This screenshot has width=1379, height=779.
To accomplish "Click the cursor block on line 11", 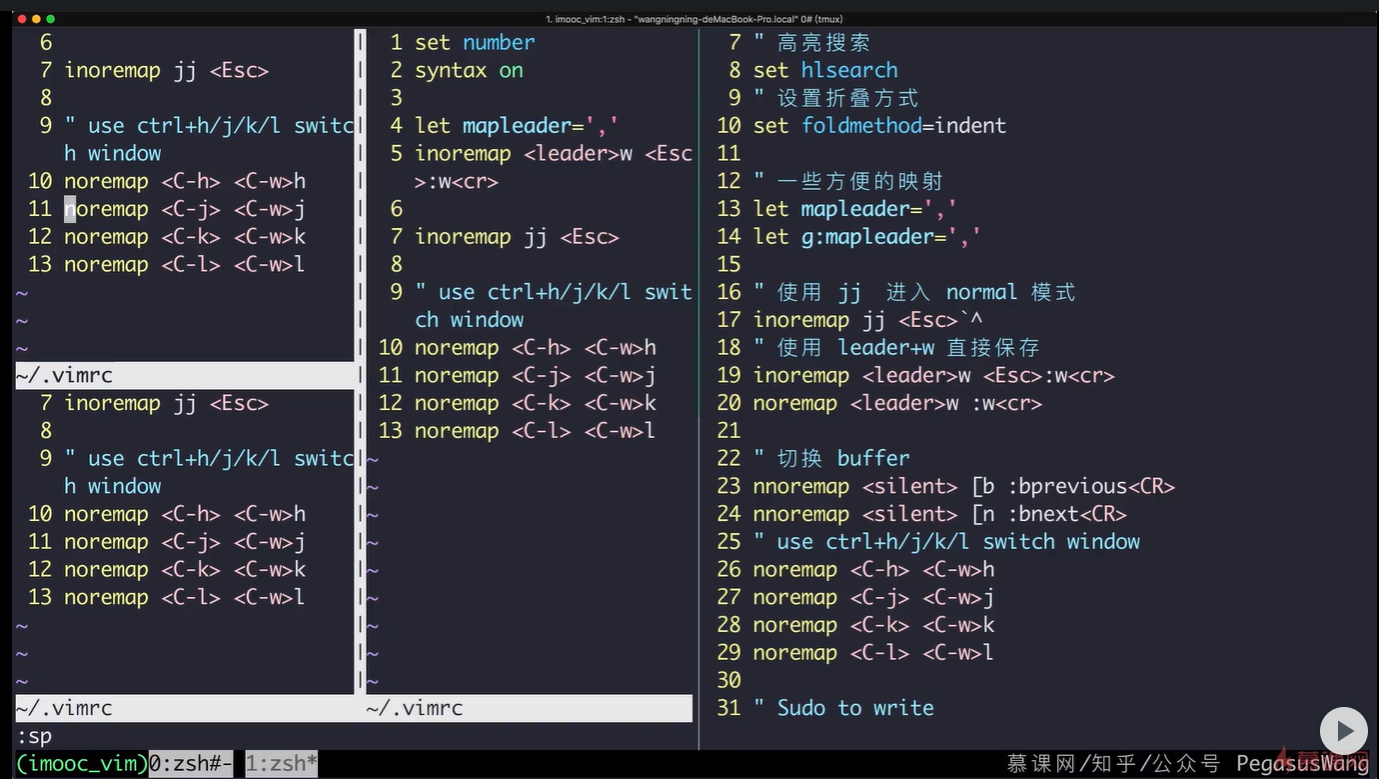I will tap(70, 209).
